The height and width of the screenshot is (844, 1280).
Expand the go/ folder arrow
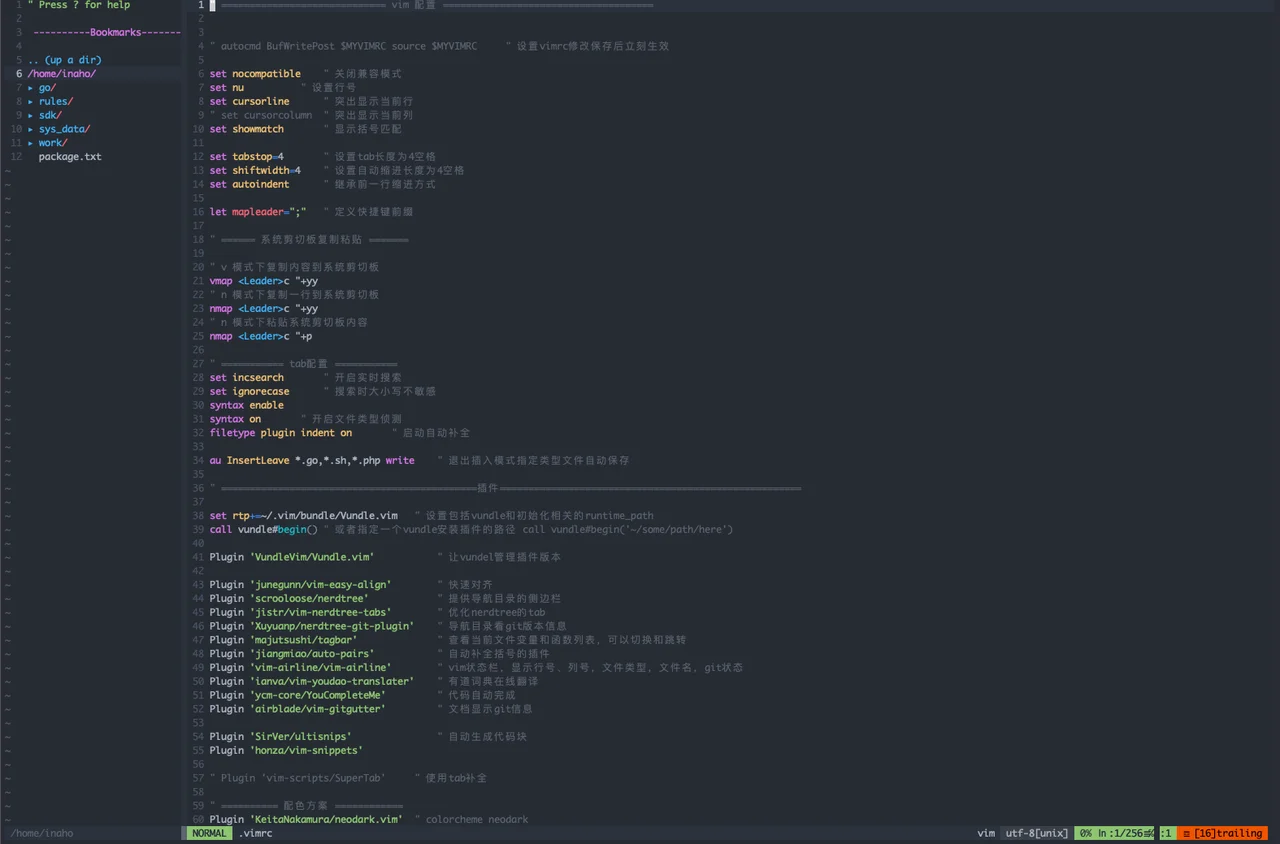tap(31, 88)
